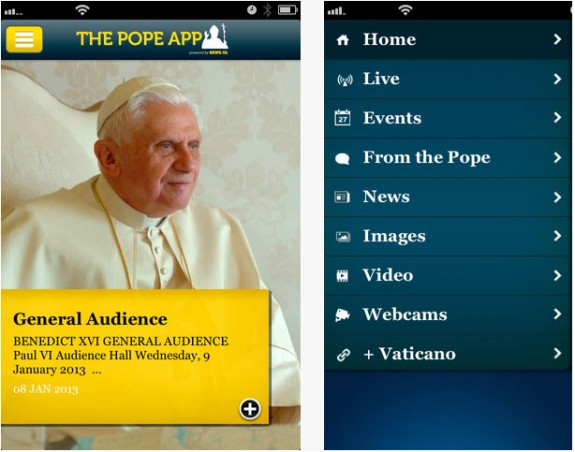Expand the General Audience plus button
Screen dimensions: 575x452
pyautogui.click(x=250, y=409)
